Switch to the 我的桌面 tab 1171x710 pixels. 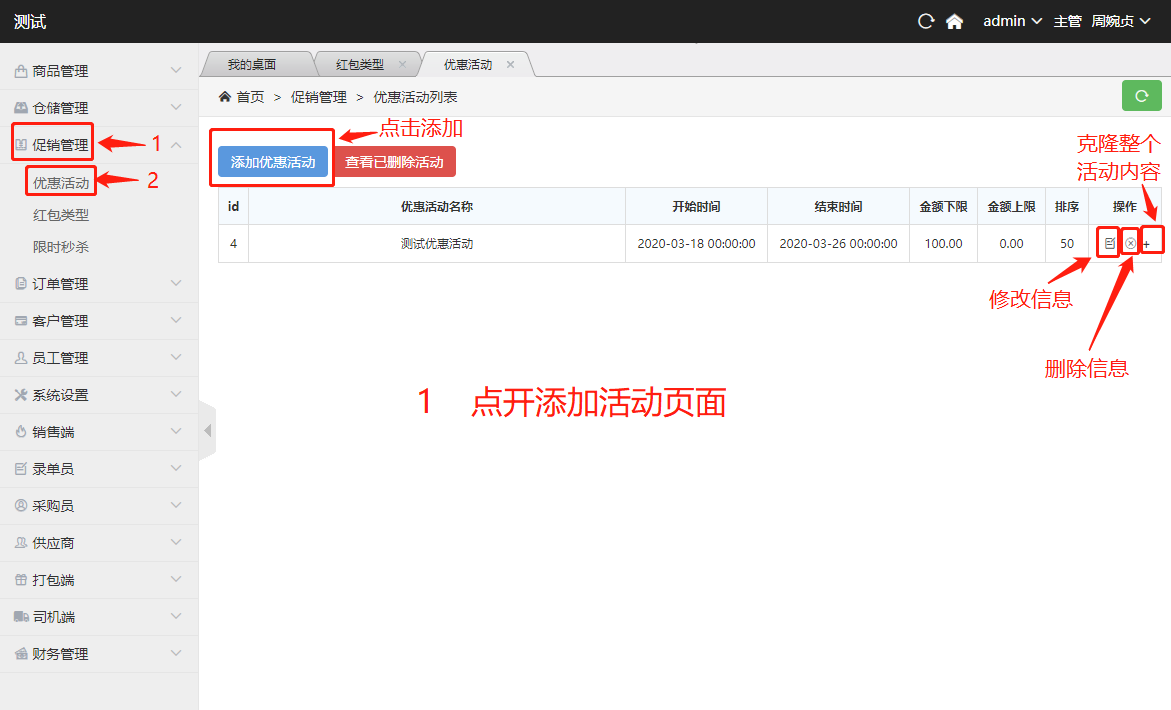pos(251,65)
